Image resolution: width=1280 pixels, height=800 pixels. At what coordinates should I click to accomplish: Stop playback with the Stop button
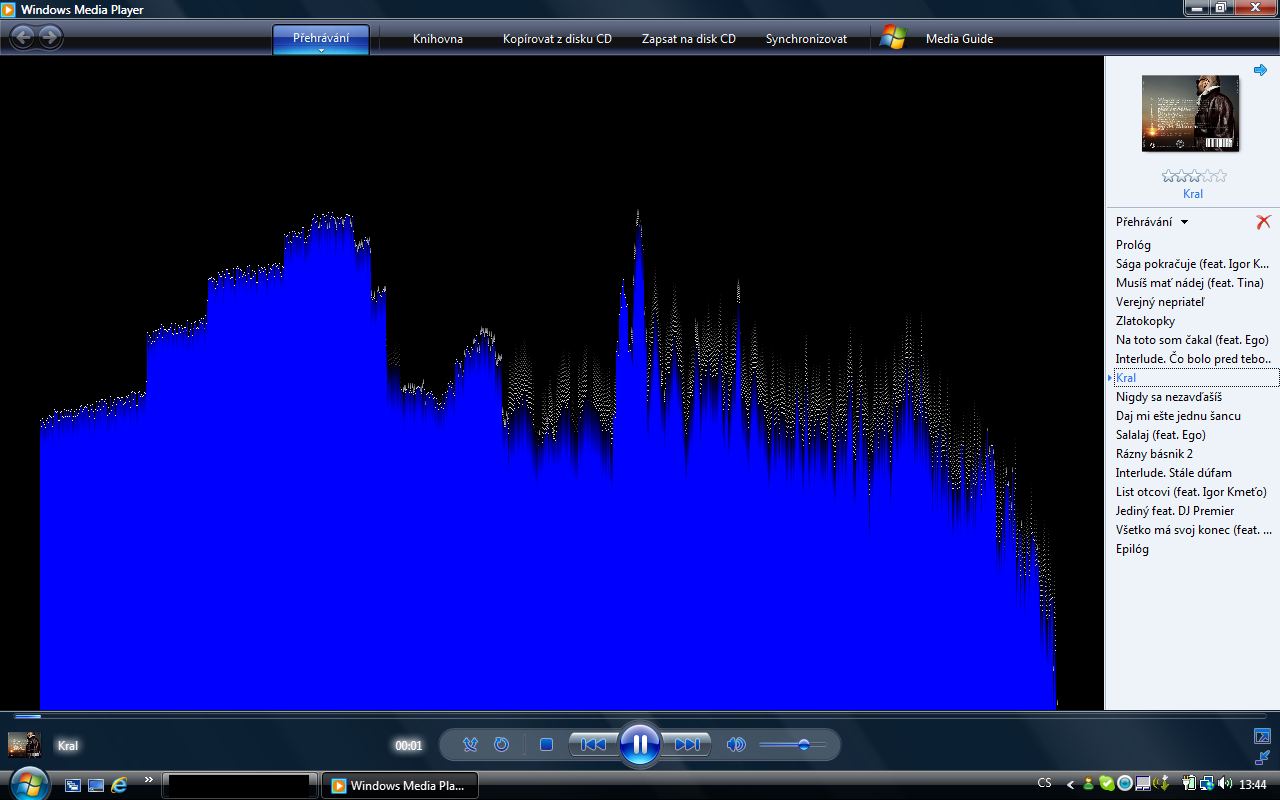coord(546,744)
